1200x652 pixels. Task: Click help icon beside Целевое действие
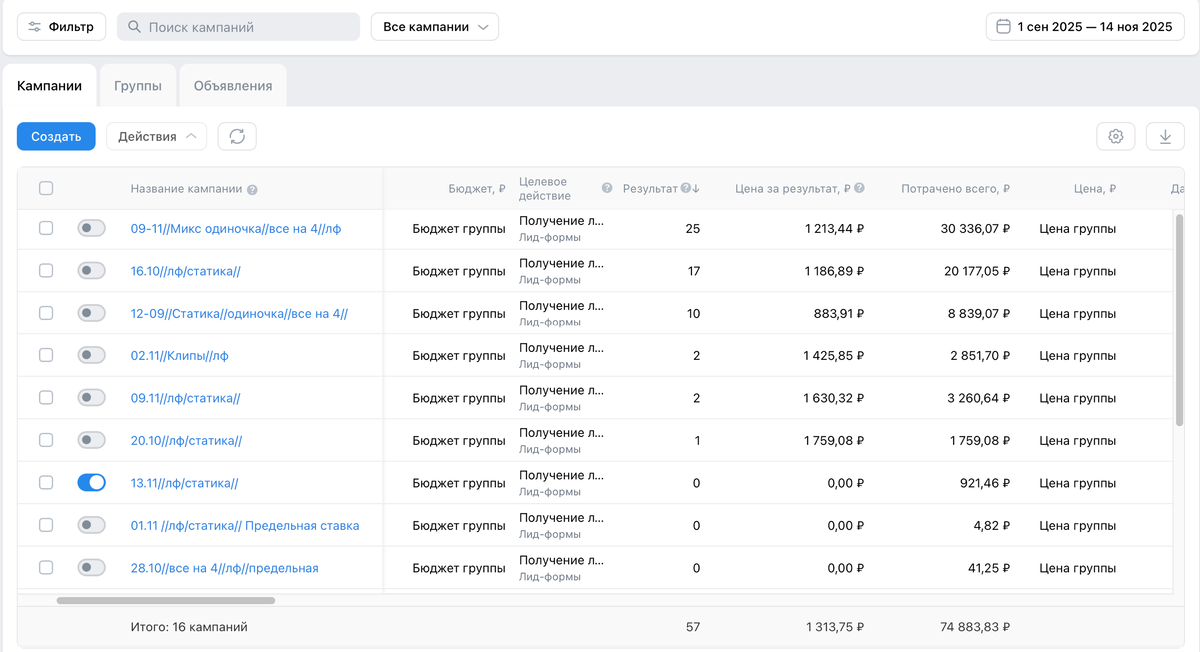[x=607, y=189]
